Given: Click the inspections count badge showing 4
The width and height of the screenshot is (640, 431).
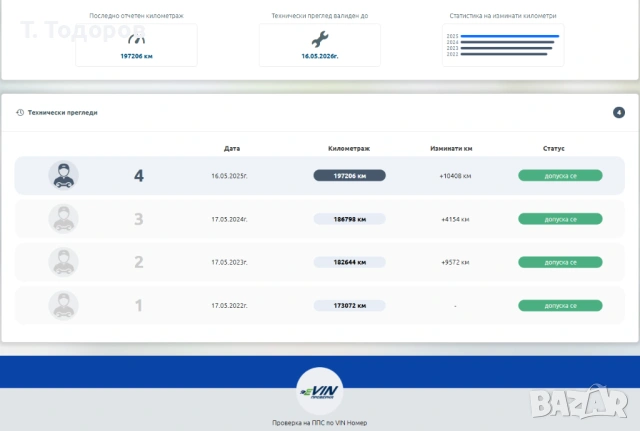Looking at the screenshot, I should 619,112.
